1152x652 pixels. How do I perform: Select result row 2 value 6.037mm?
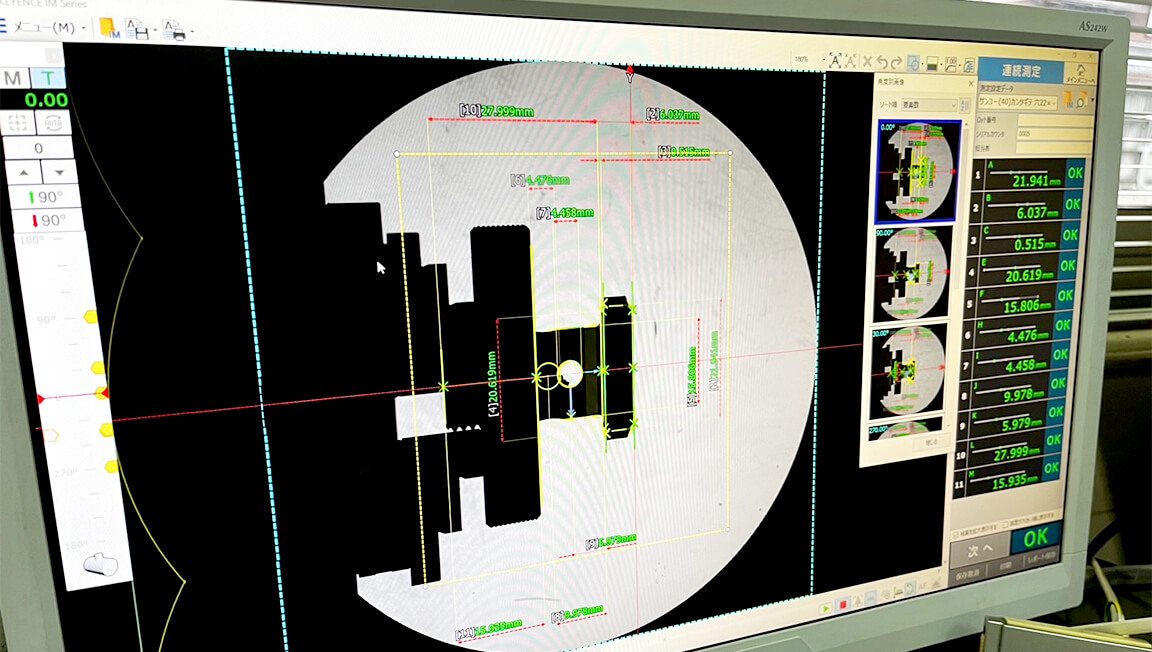click(x=1023, y=207)
